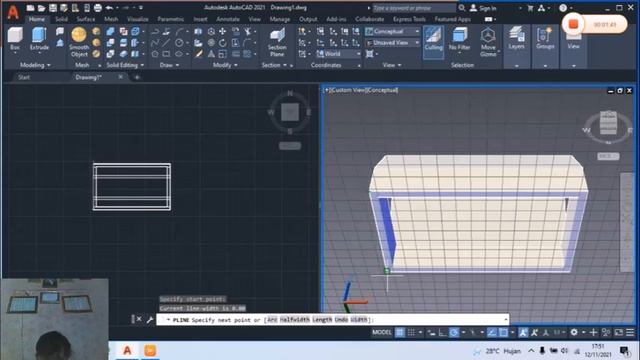Open the Help question mark icon
This screenshot has width=640, height=360.
pos(563,8)
